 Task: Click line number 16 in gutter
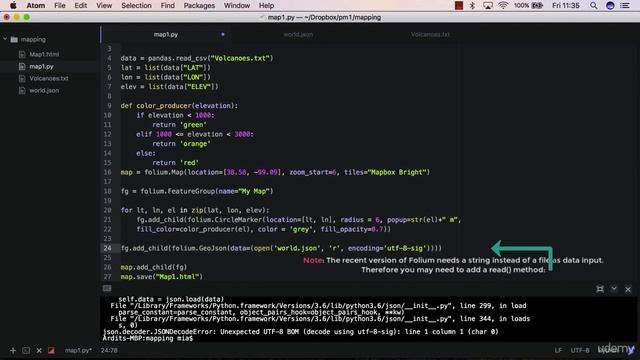tap(107, 172)
